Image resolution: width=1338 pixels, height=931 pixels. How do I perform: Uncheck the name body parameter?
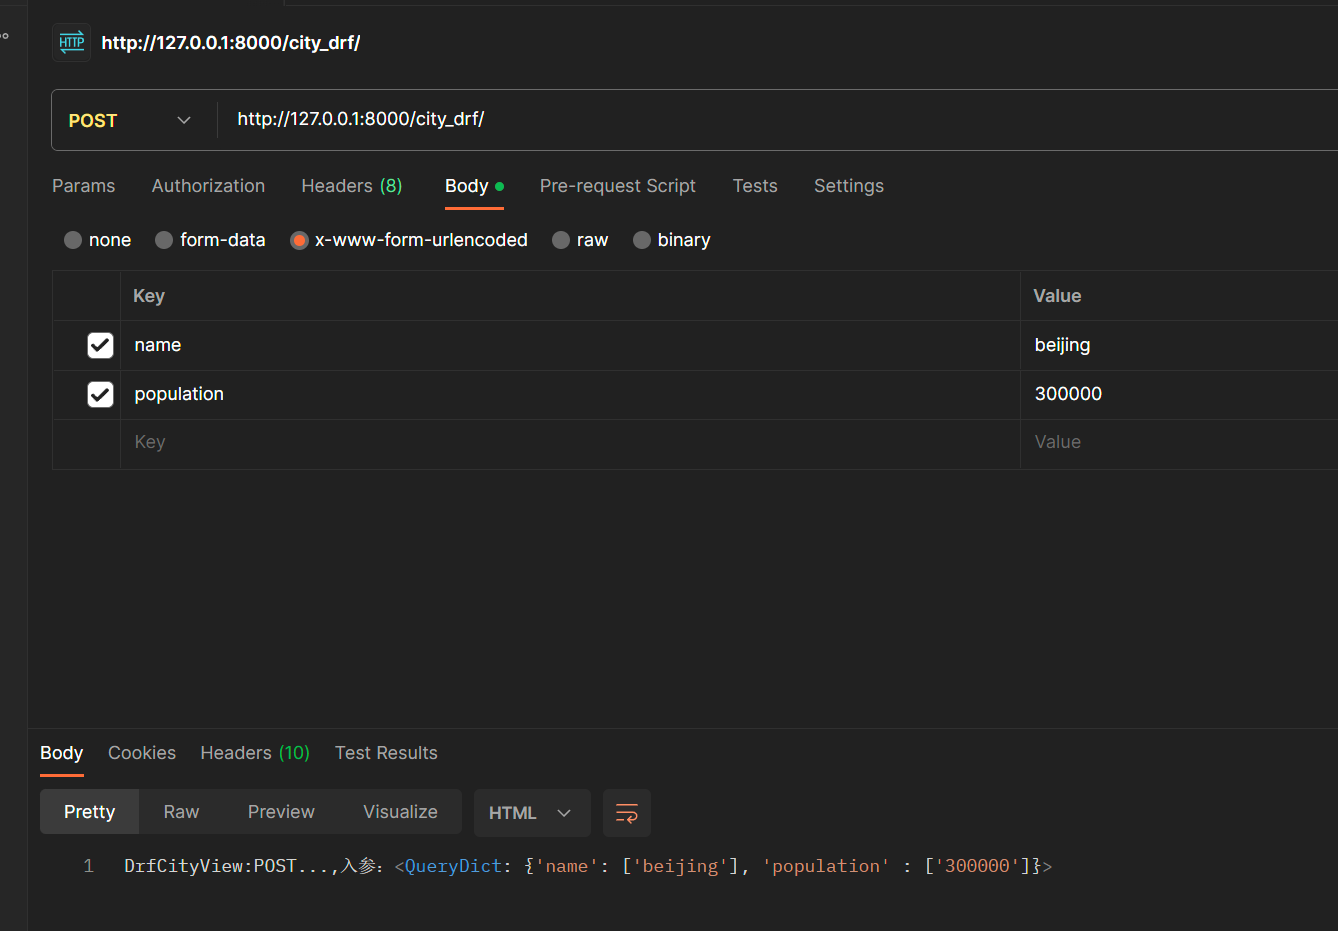point(100,344)
